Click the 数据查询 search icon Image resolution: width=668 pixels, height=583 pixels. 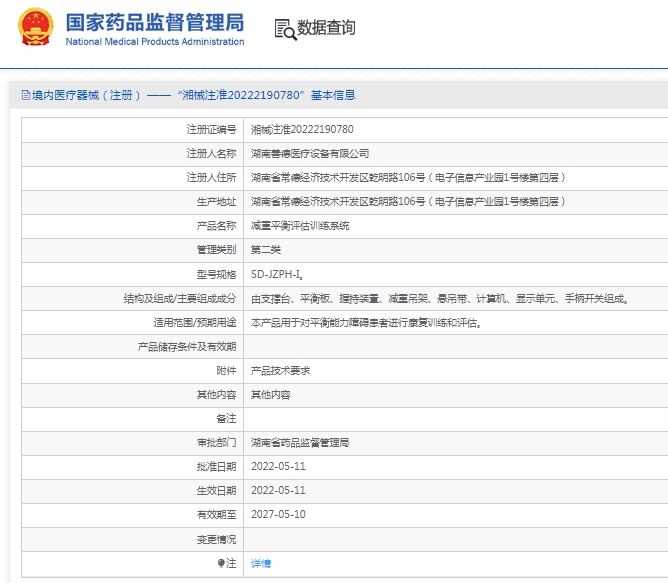point(285,29)
